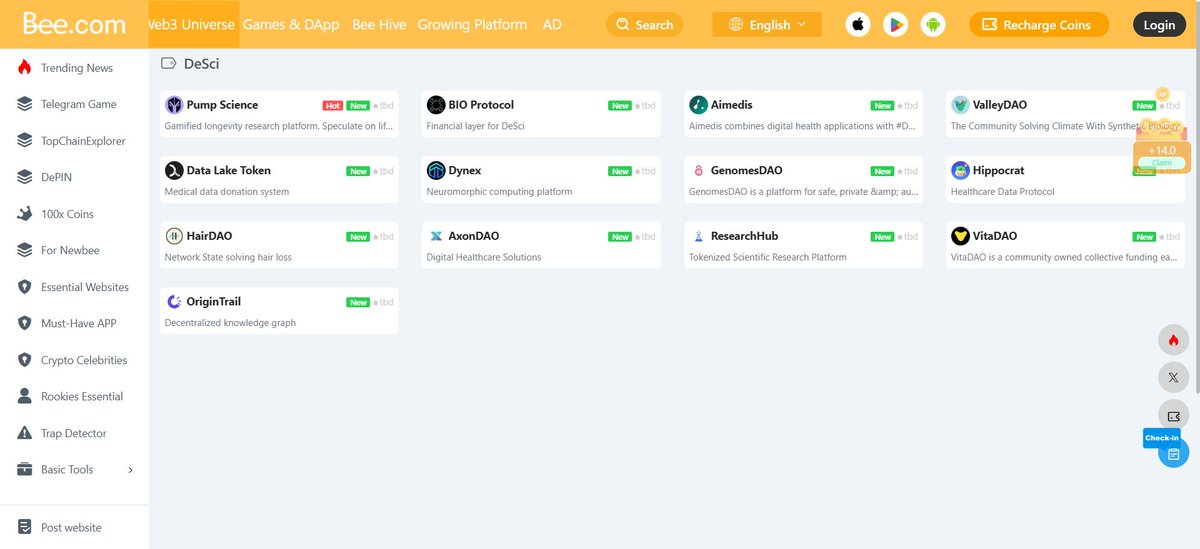Open the AxonDAO card title
The image size is (1200, 549).
click(474, 236)
